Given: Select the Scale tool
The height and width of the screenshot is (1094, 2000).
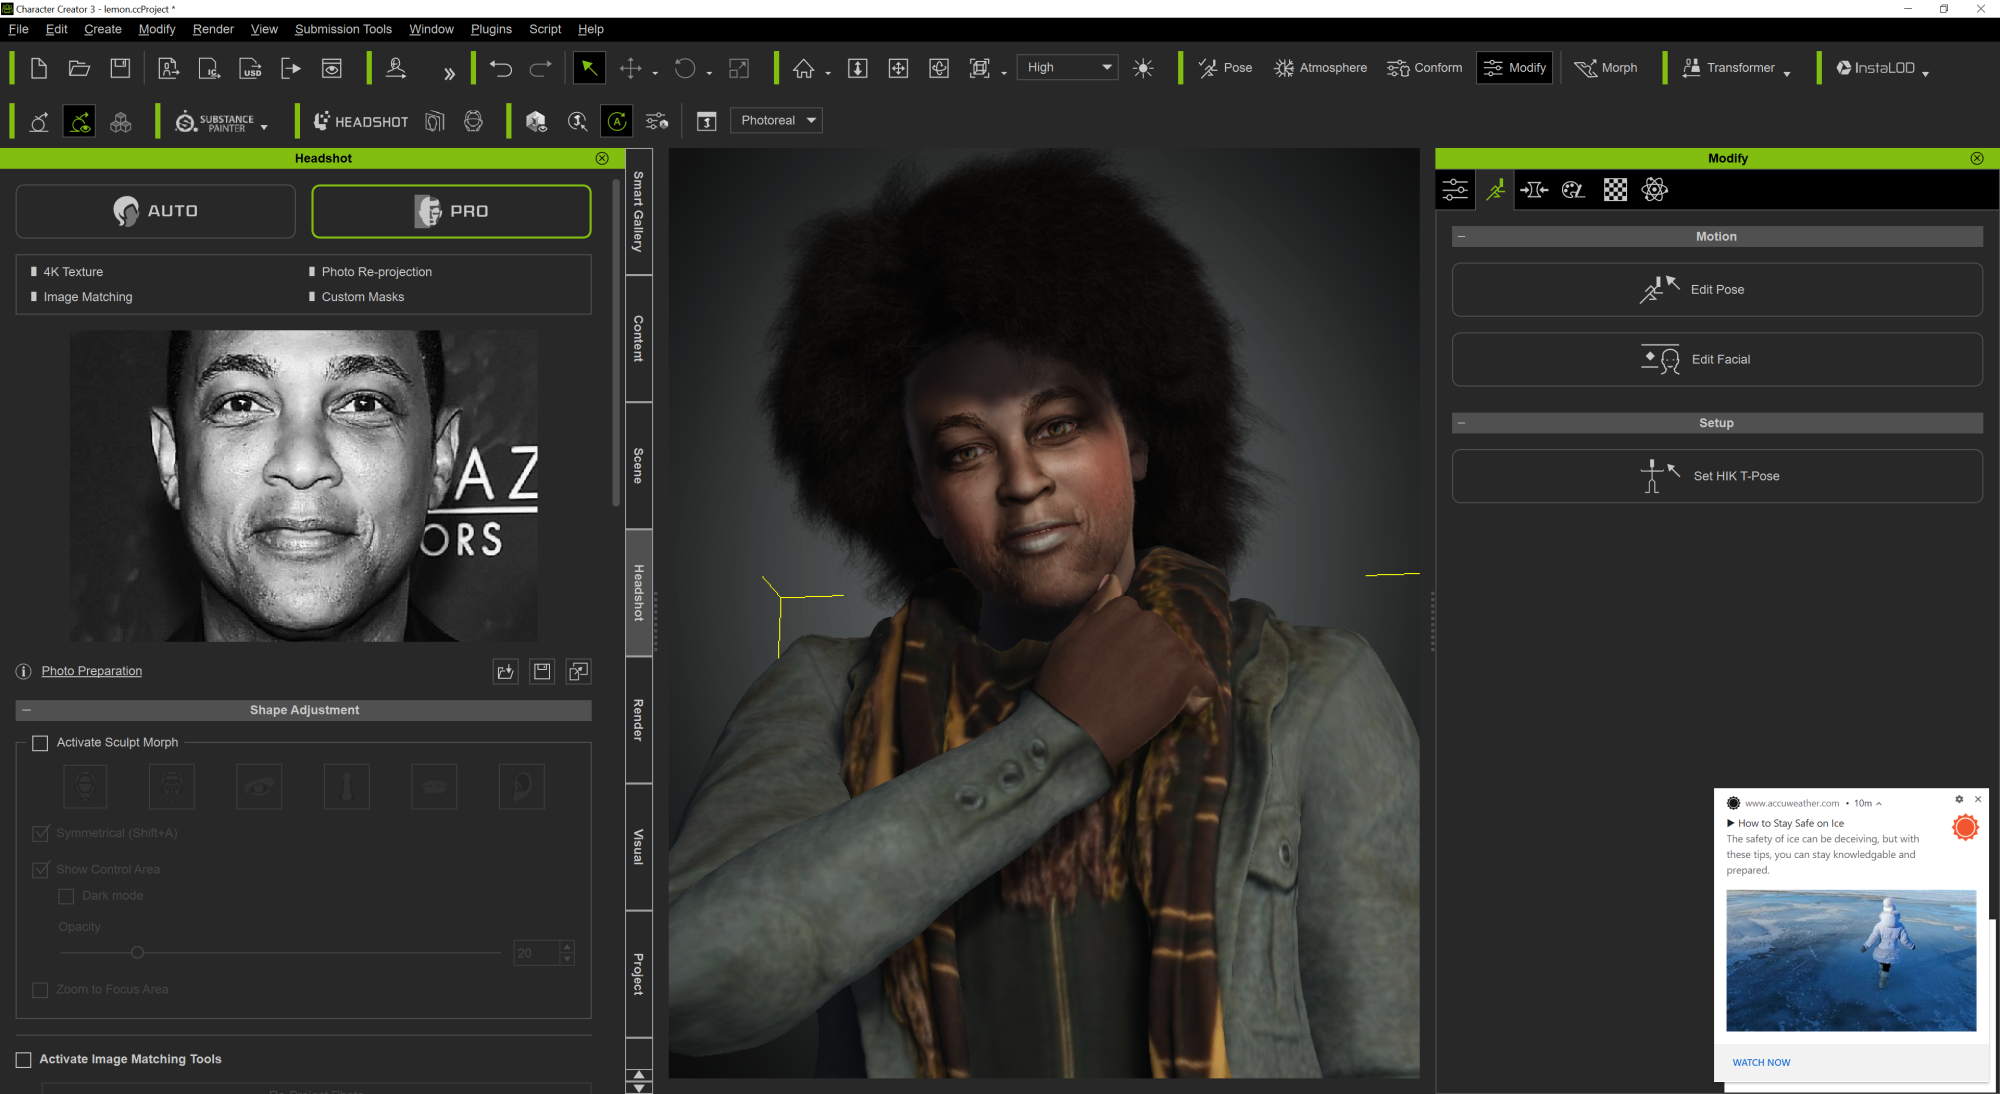Looking at the screenshot, I should click(739, 68).
